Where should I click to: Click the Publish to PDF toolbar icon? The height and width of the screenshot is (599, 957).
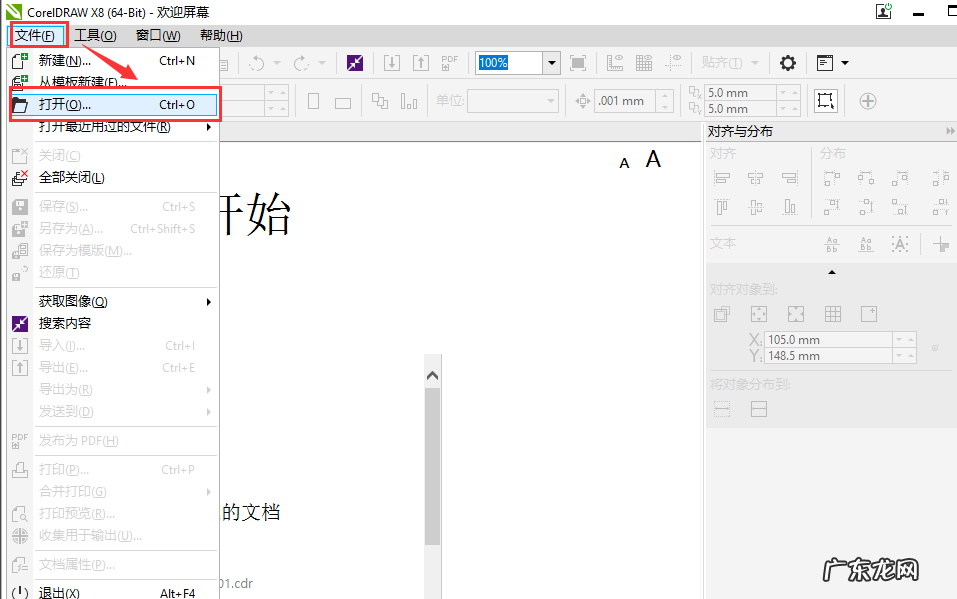point(448,63)
